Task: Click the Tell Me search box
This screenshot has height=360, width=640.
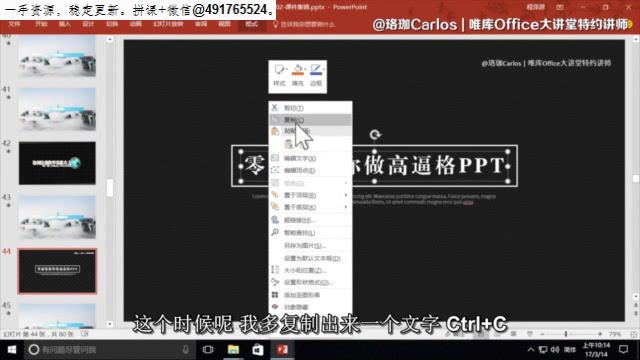Action: 304,24
